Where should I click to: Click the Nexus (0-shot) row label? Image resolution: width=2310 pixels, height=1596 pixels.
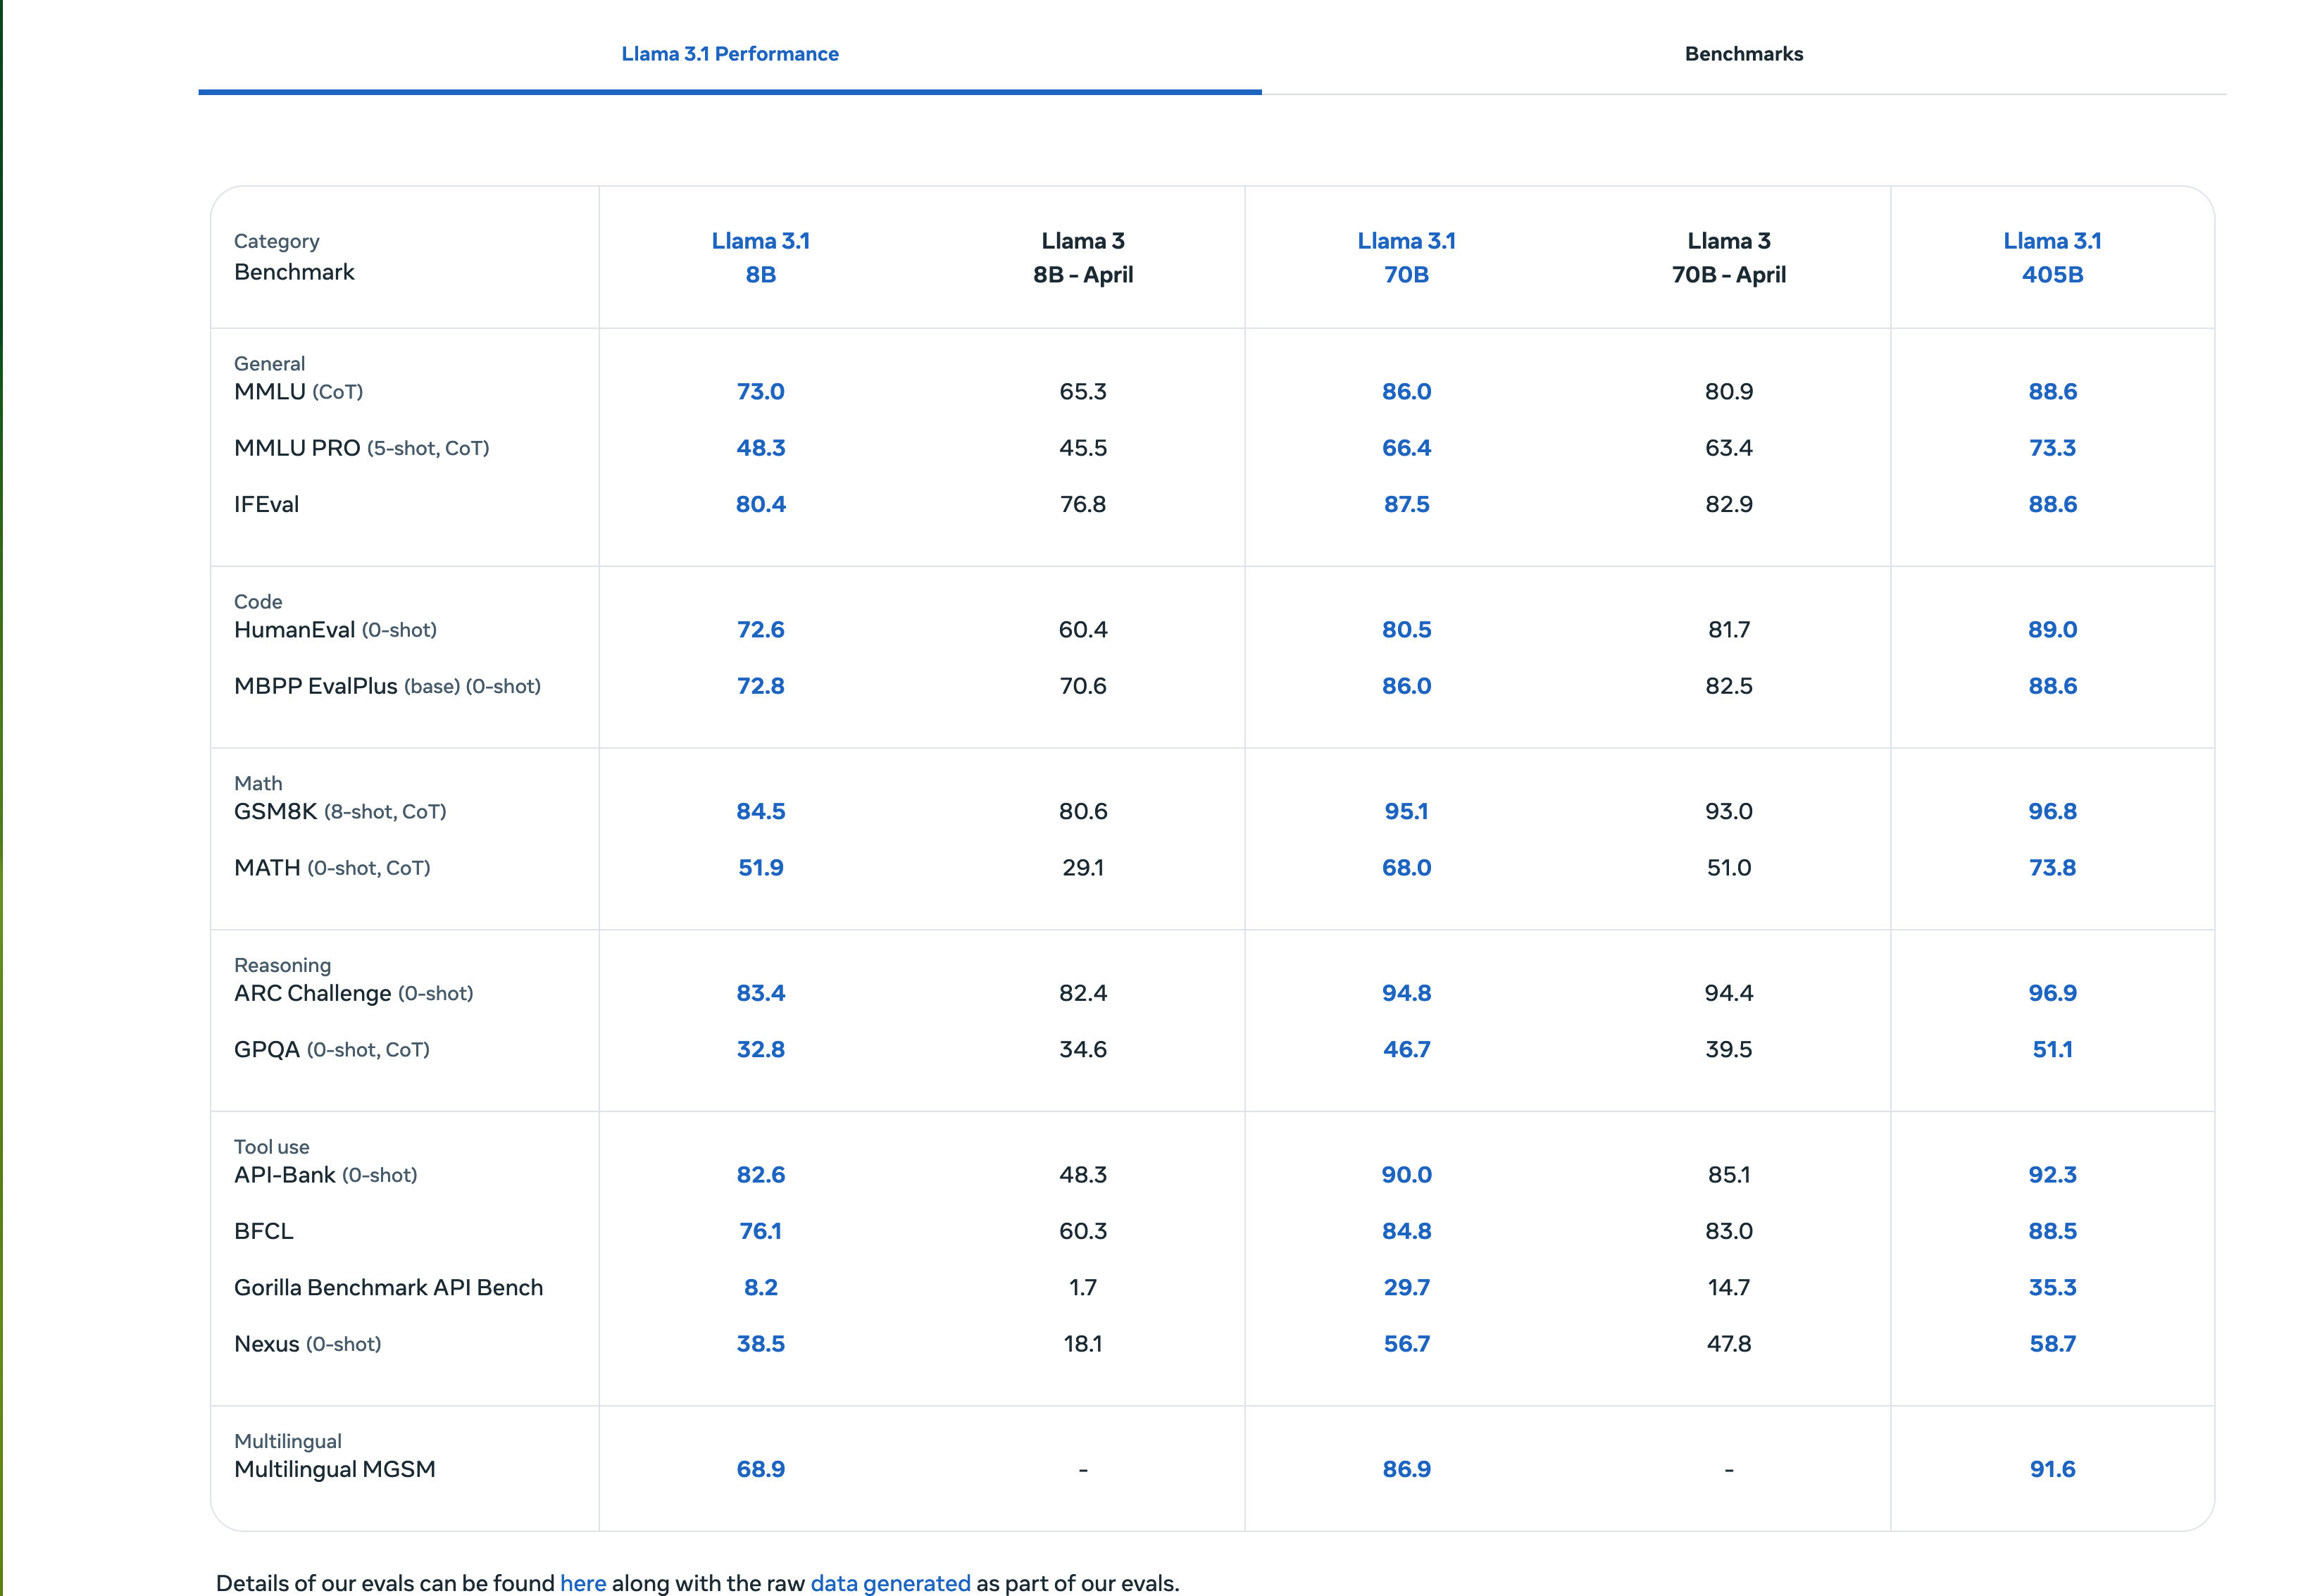pyautogui.click(x=307, y=1344)
